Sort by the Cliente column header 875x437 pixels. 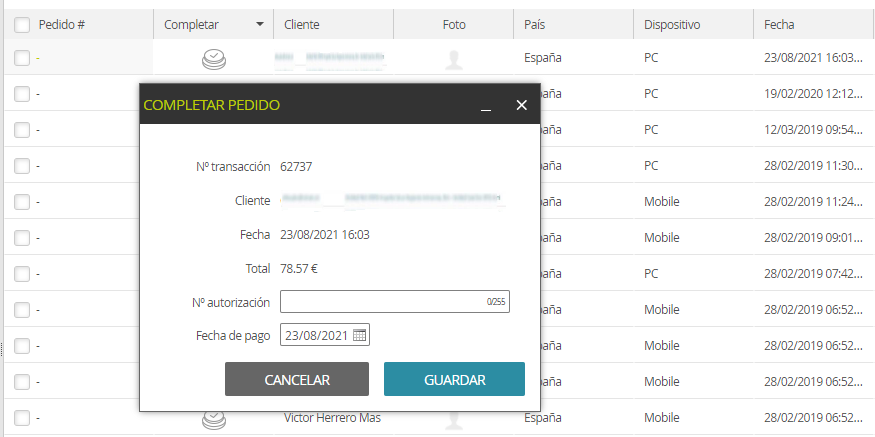[302, 25]
